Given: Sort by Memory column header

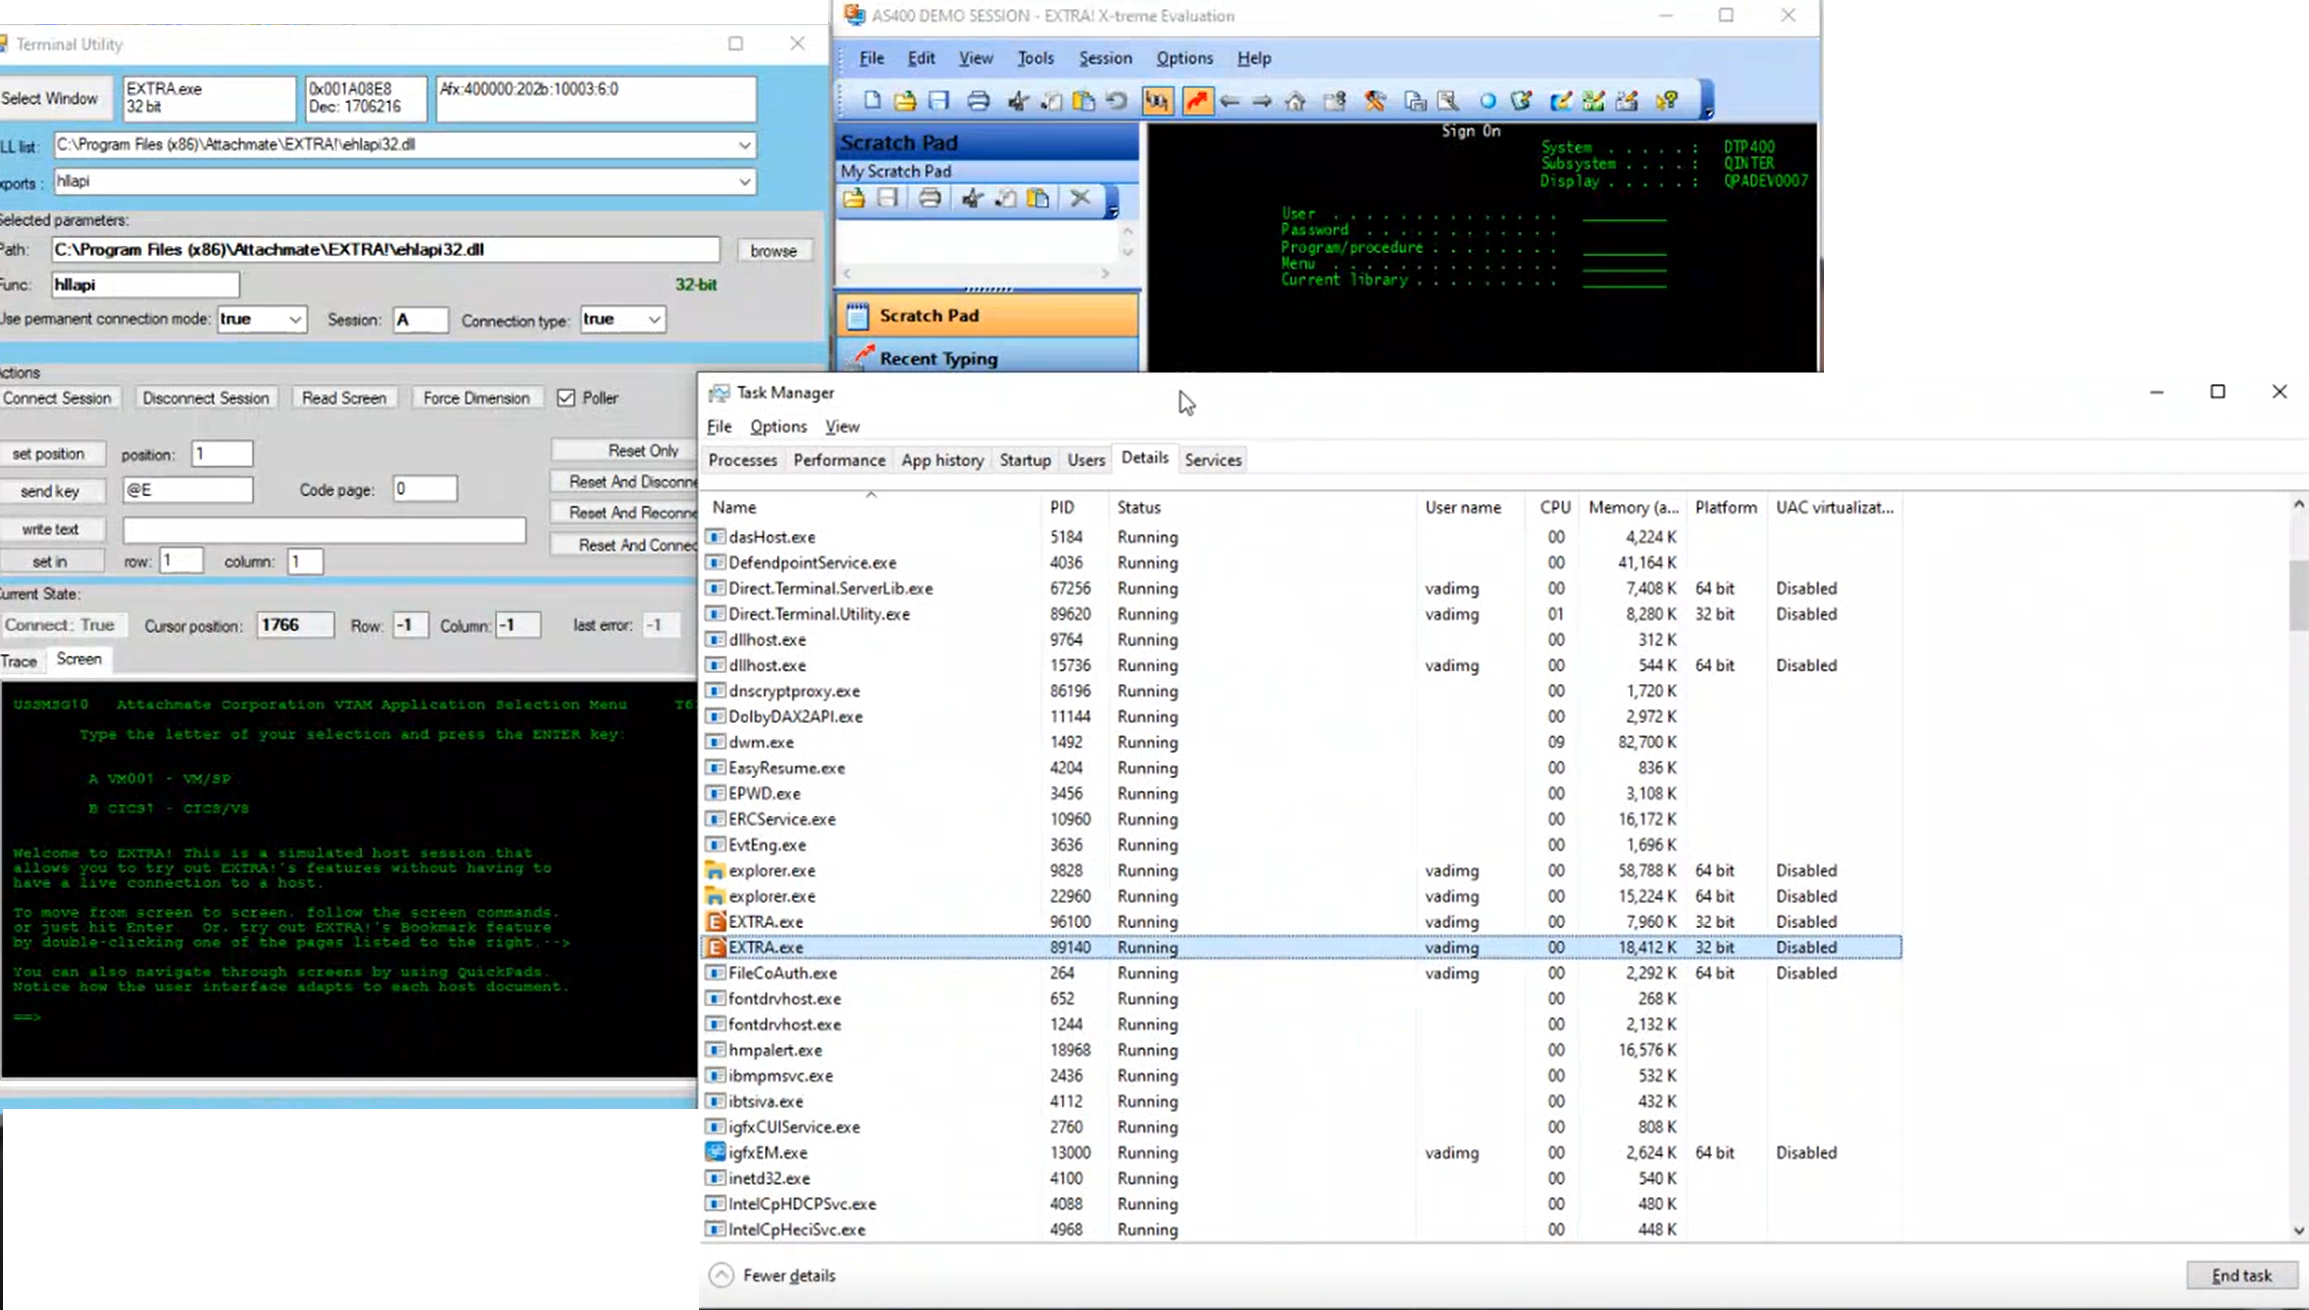Looking at the screenshot, I should [1634, 508].
